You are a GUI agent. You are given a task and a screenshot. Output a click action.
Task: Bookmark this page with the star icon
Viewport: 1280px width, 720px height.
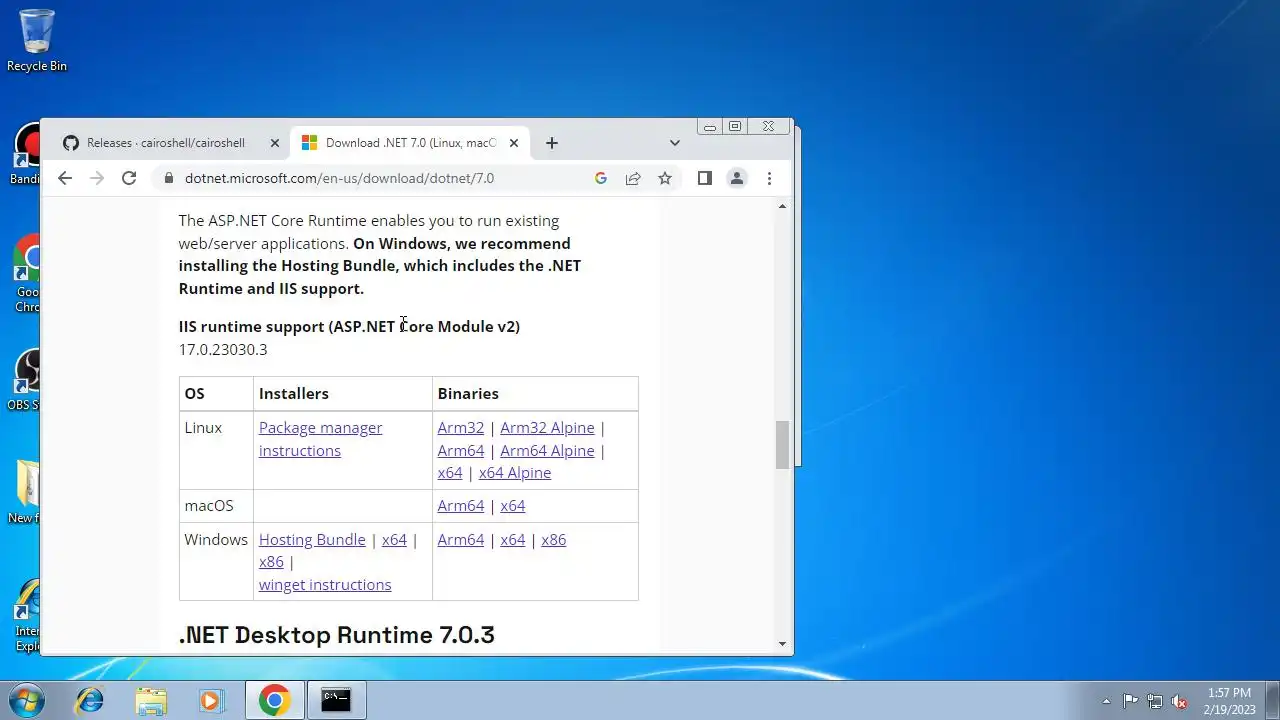(665, 178)
